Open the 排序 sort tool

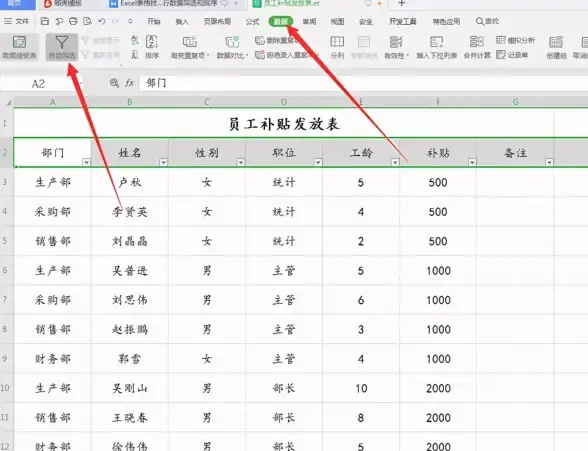(x=152, y=47)
